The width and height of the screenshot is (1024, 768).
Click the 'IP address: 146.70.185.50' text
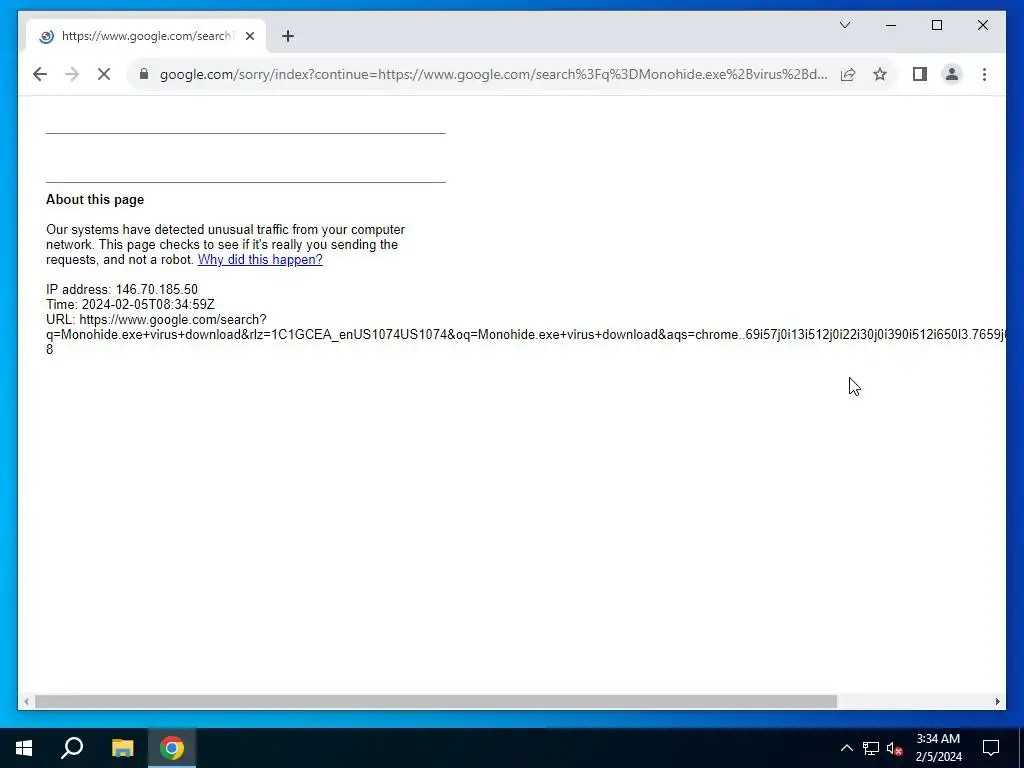[121, 289]
